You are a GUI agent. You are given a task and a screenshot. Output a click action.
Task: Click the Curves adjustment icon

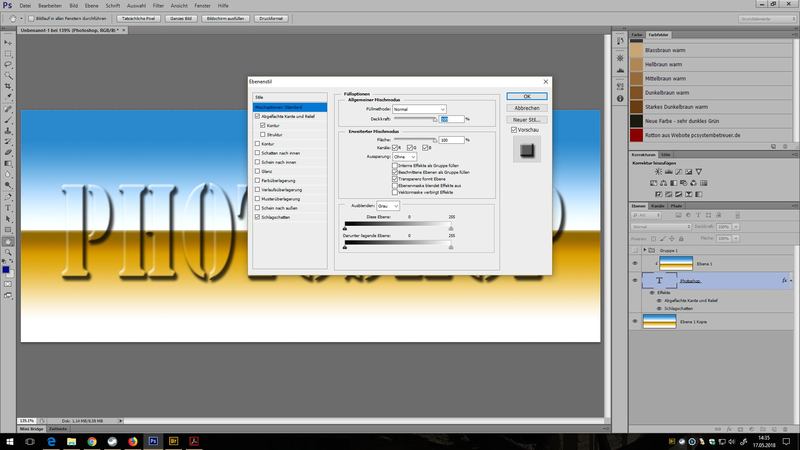[x=679, y=172]
